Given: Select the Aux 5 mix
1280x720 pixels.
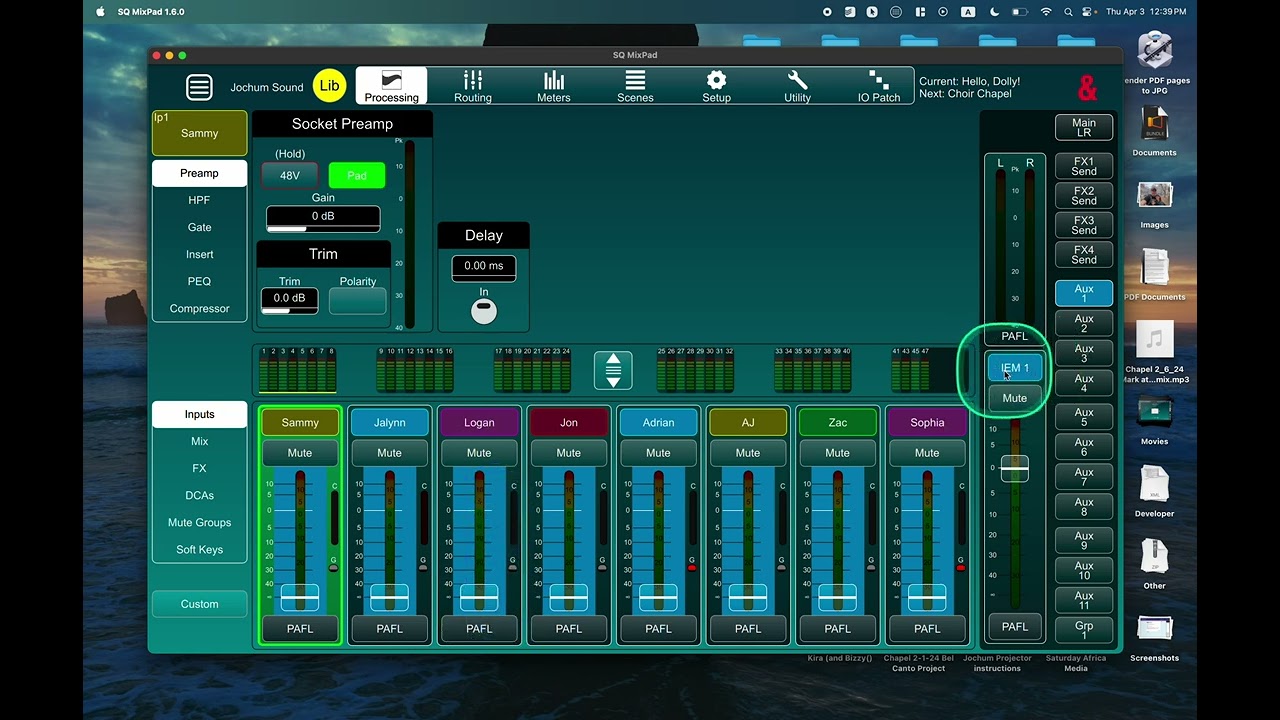Looking at the screenshot, I should pos(1084,417).
